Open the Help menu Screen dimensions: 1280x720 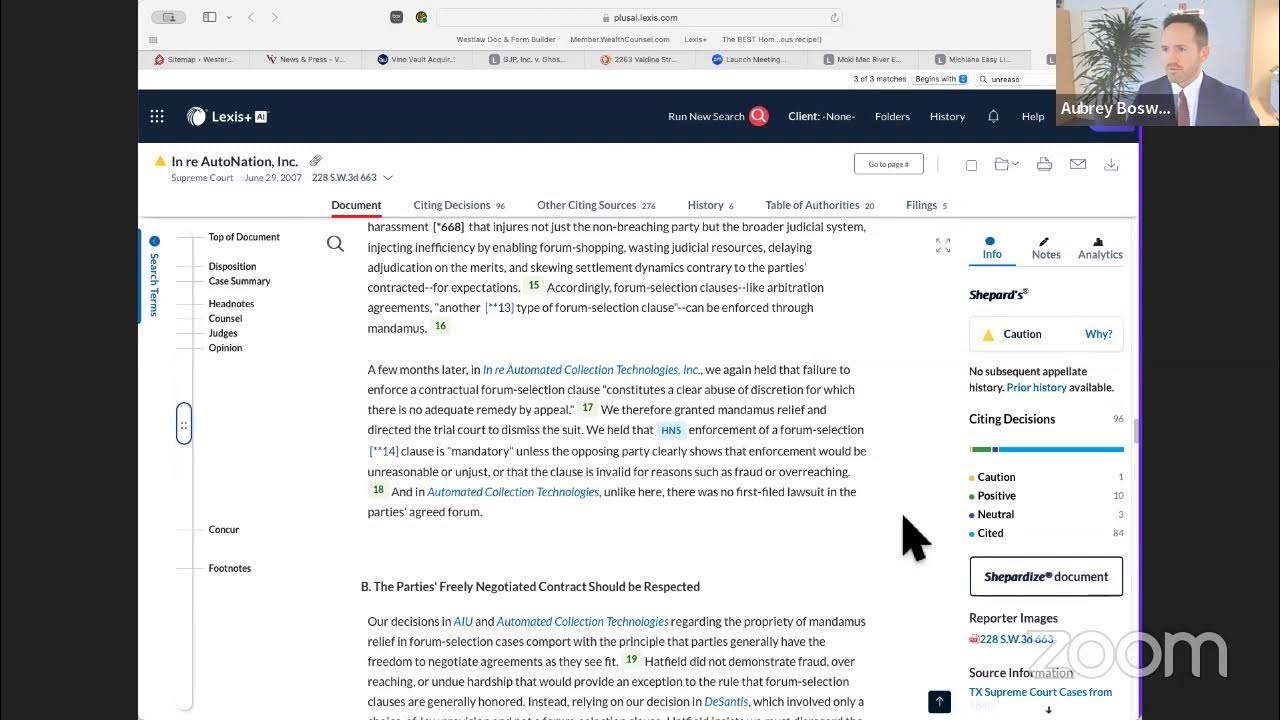(1033, 116)
